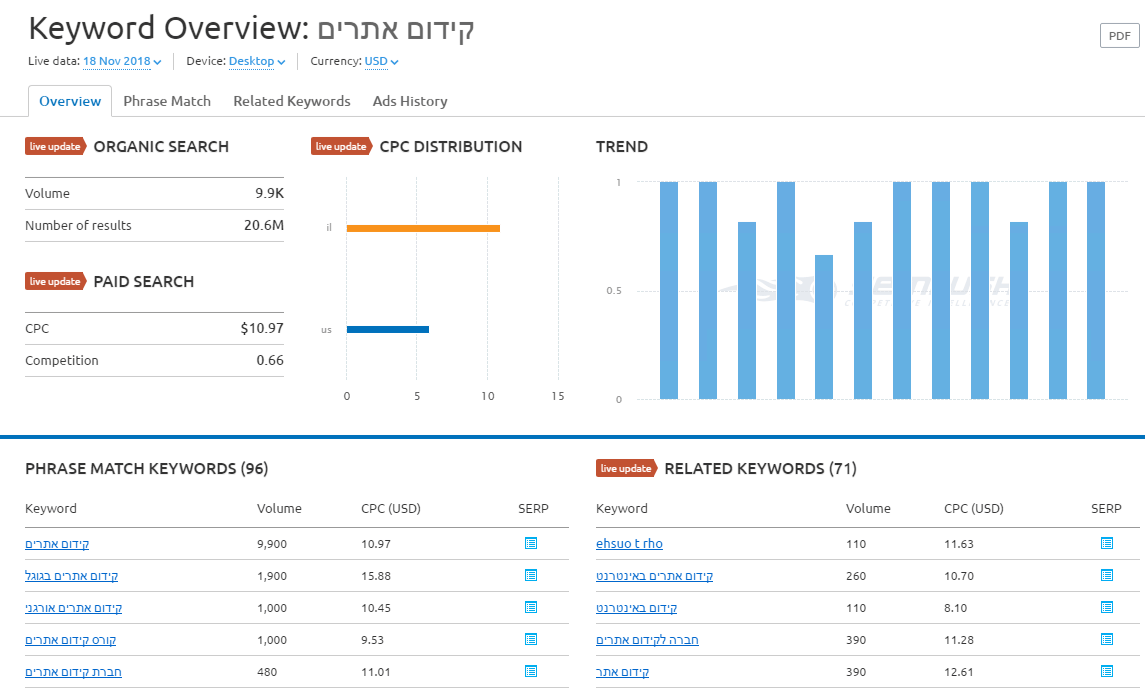Open keyword link קידום אתרים בגוגל
The height and width of the screenshot is (693, 1145).
[x=72, y=576]
